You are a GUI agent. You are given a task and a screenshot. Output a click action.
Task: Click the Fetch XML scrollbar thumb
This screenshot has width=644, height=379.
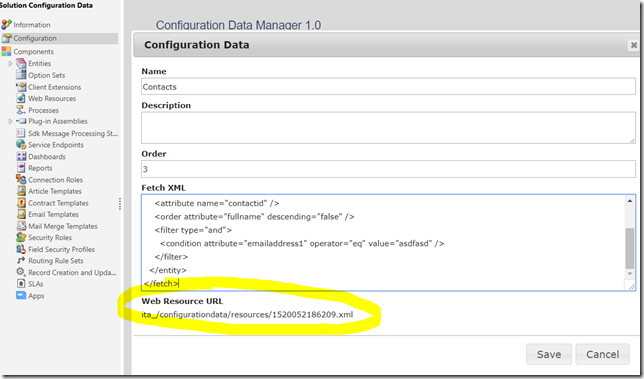(x=630, y=248)
